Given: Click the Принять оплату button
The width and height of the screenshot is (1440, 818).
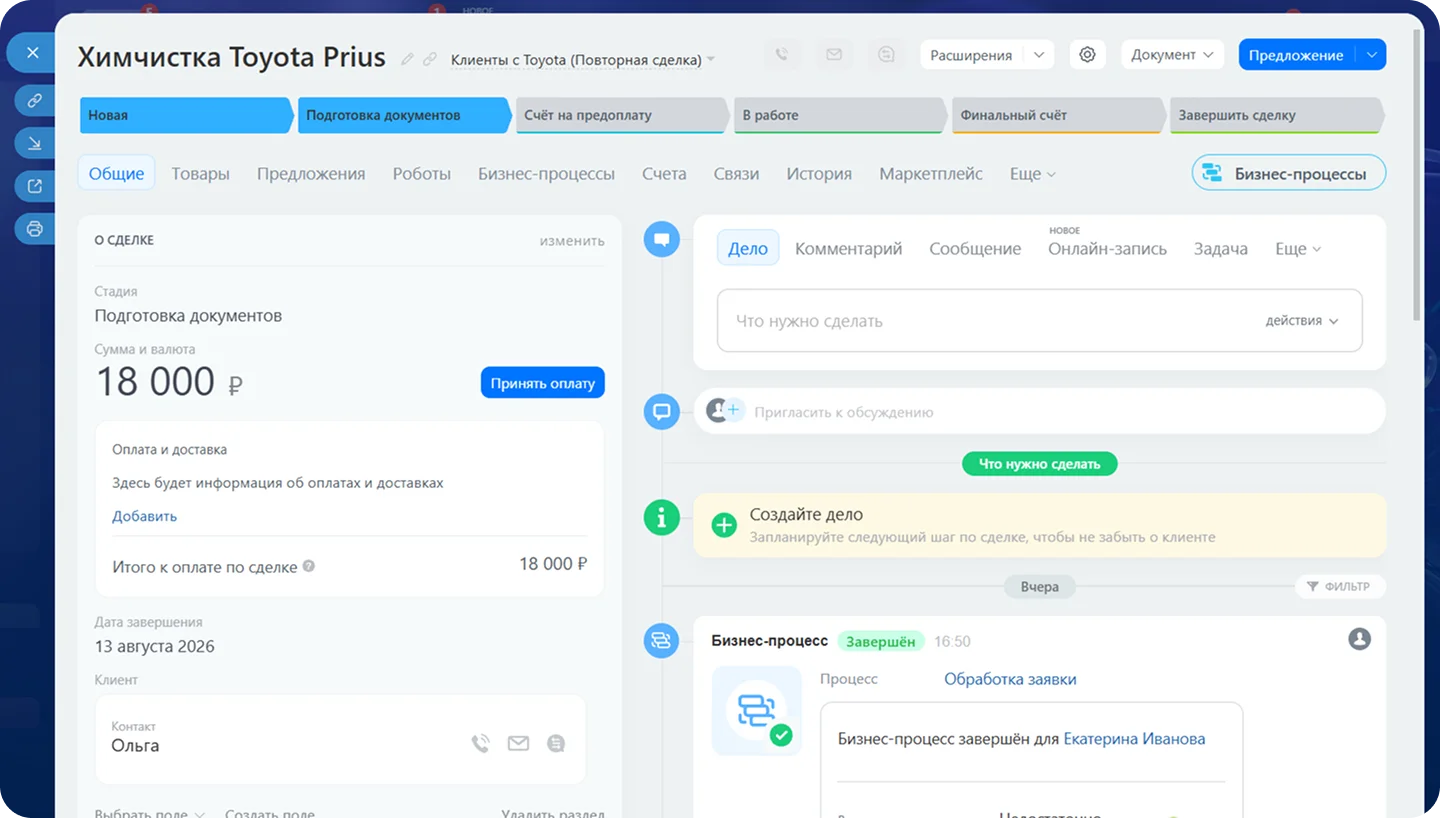Looking at the screenshot, I should tap(543, 383).
